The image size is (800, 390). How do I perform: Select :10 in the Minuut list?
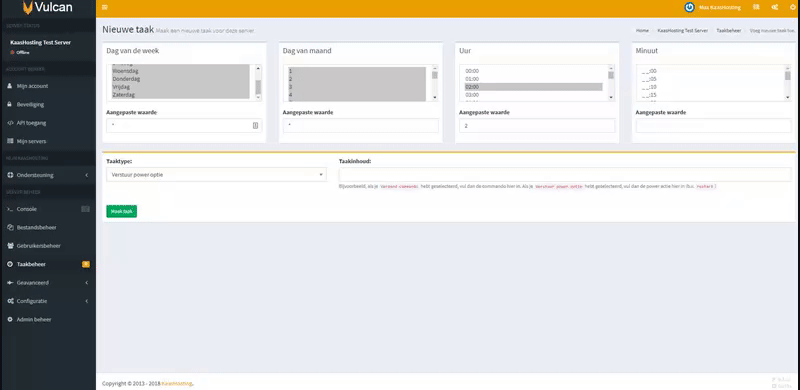pos(710,87)
